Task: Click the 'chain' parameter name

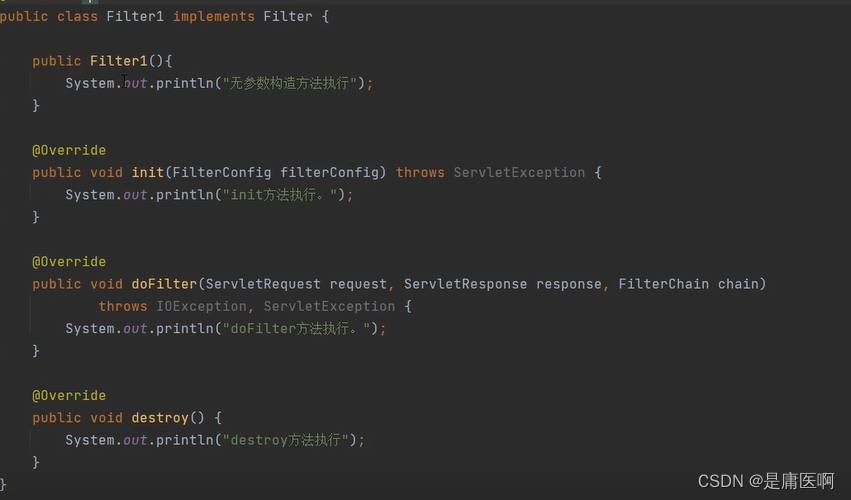Action: (x=738, y=284)
